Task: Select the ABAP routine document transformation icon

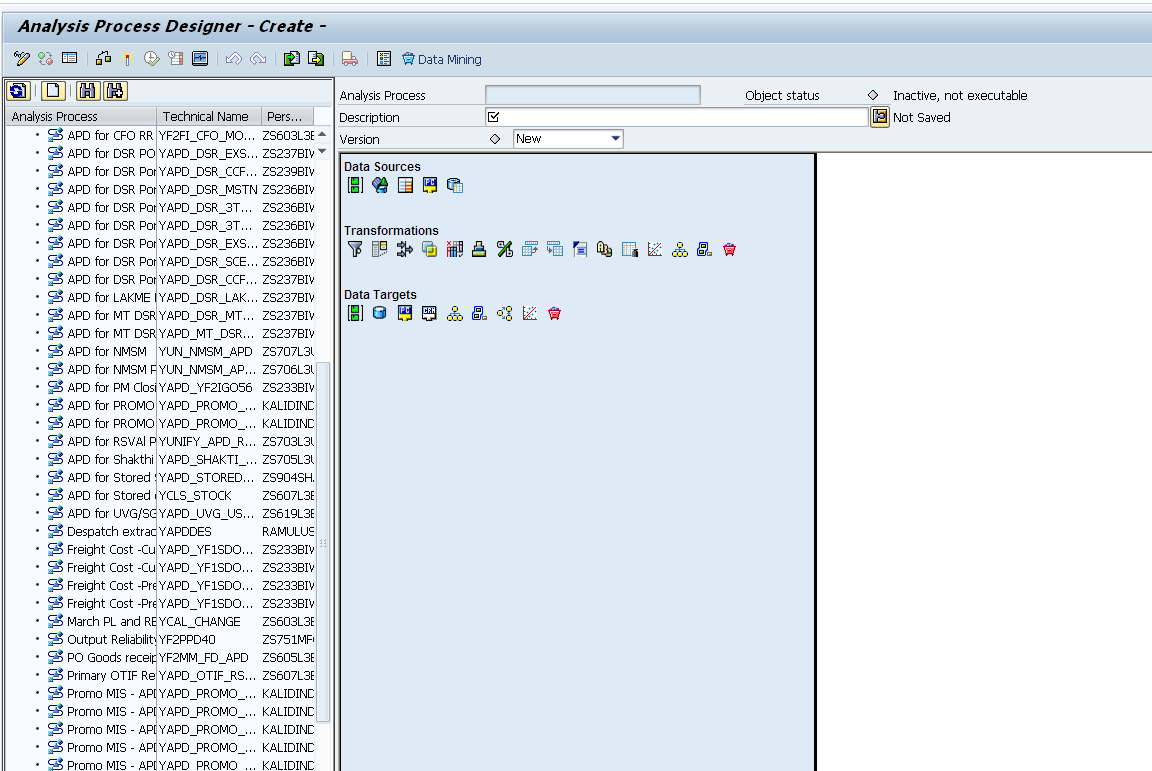Action: (x=580, y=249)
